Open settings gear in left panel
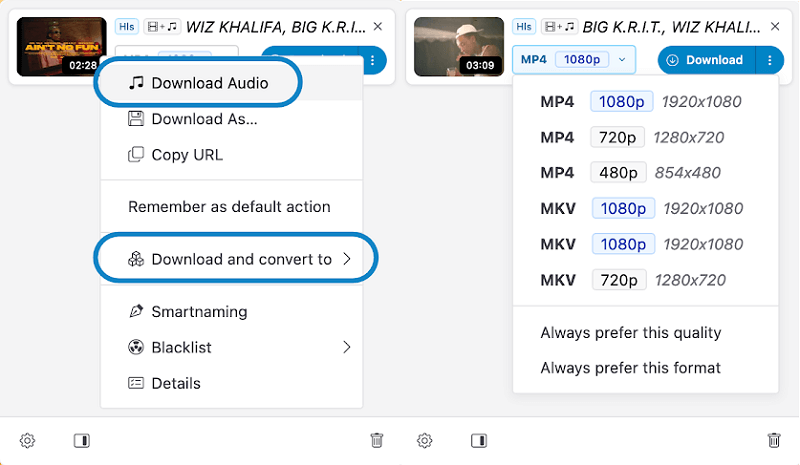The height and width of the screenshot is (465, 800). [x=28, y=440]
